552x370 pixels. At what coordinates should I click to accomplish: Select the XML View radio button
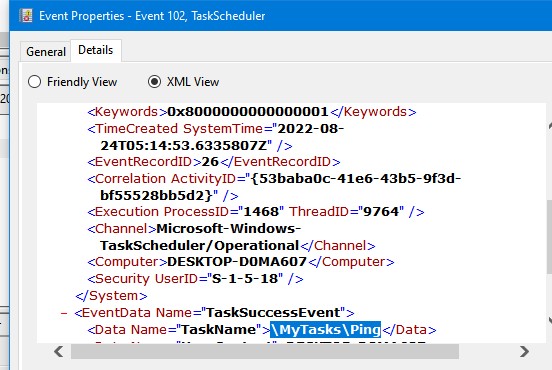tap(154, 82)
